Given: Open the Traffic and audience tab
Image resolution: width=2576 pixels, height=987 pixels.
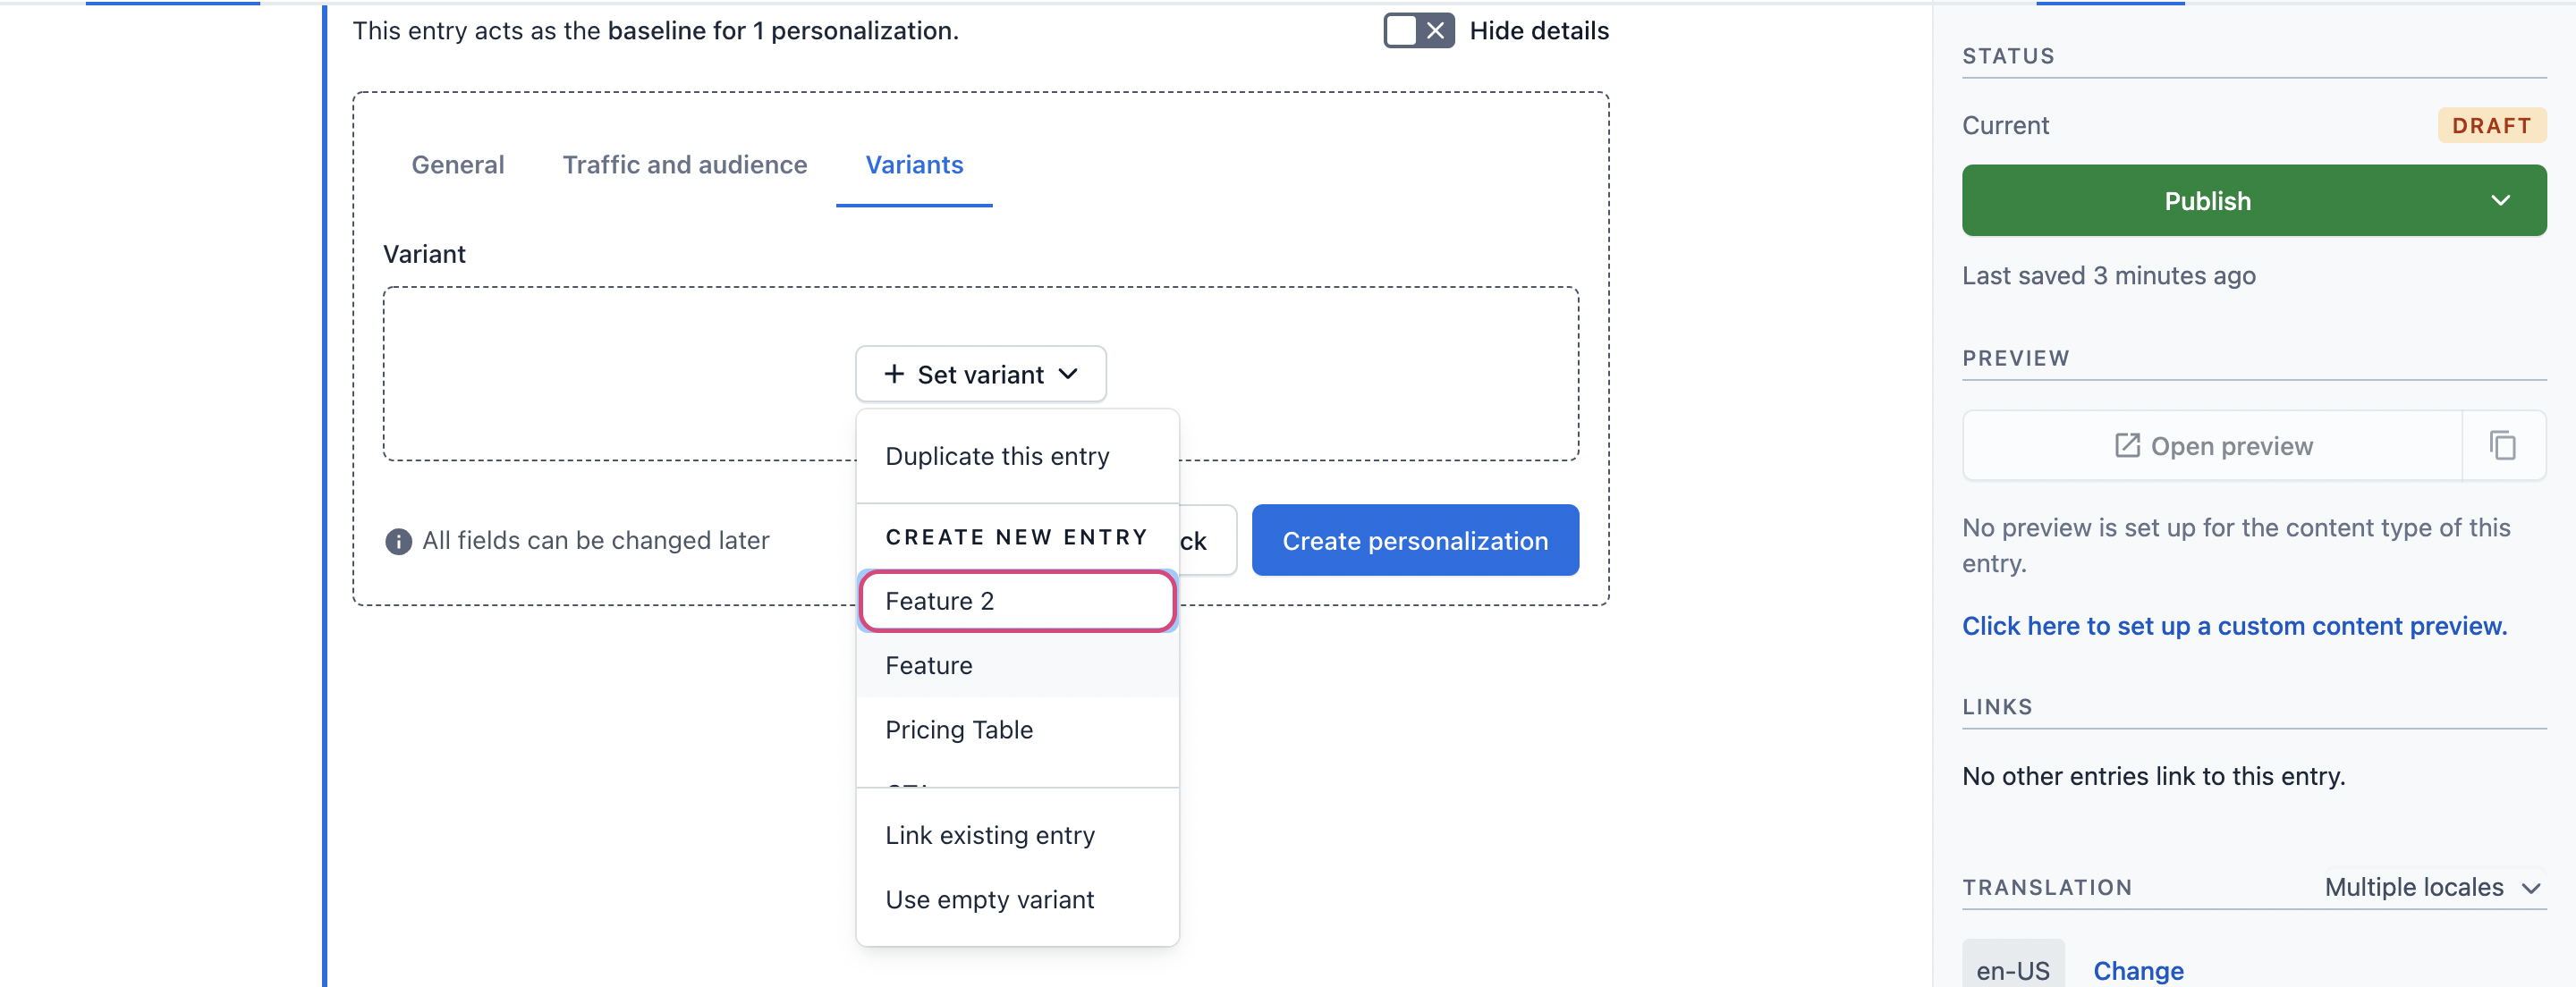Looking at the screenshot, I should click(685, 165).
